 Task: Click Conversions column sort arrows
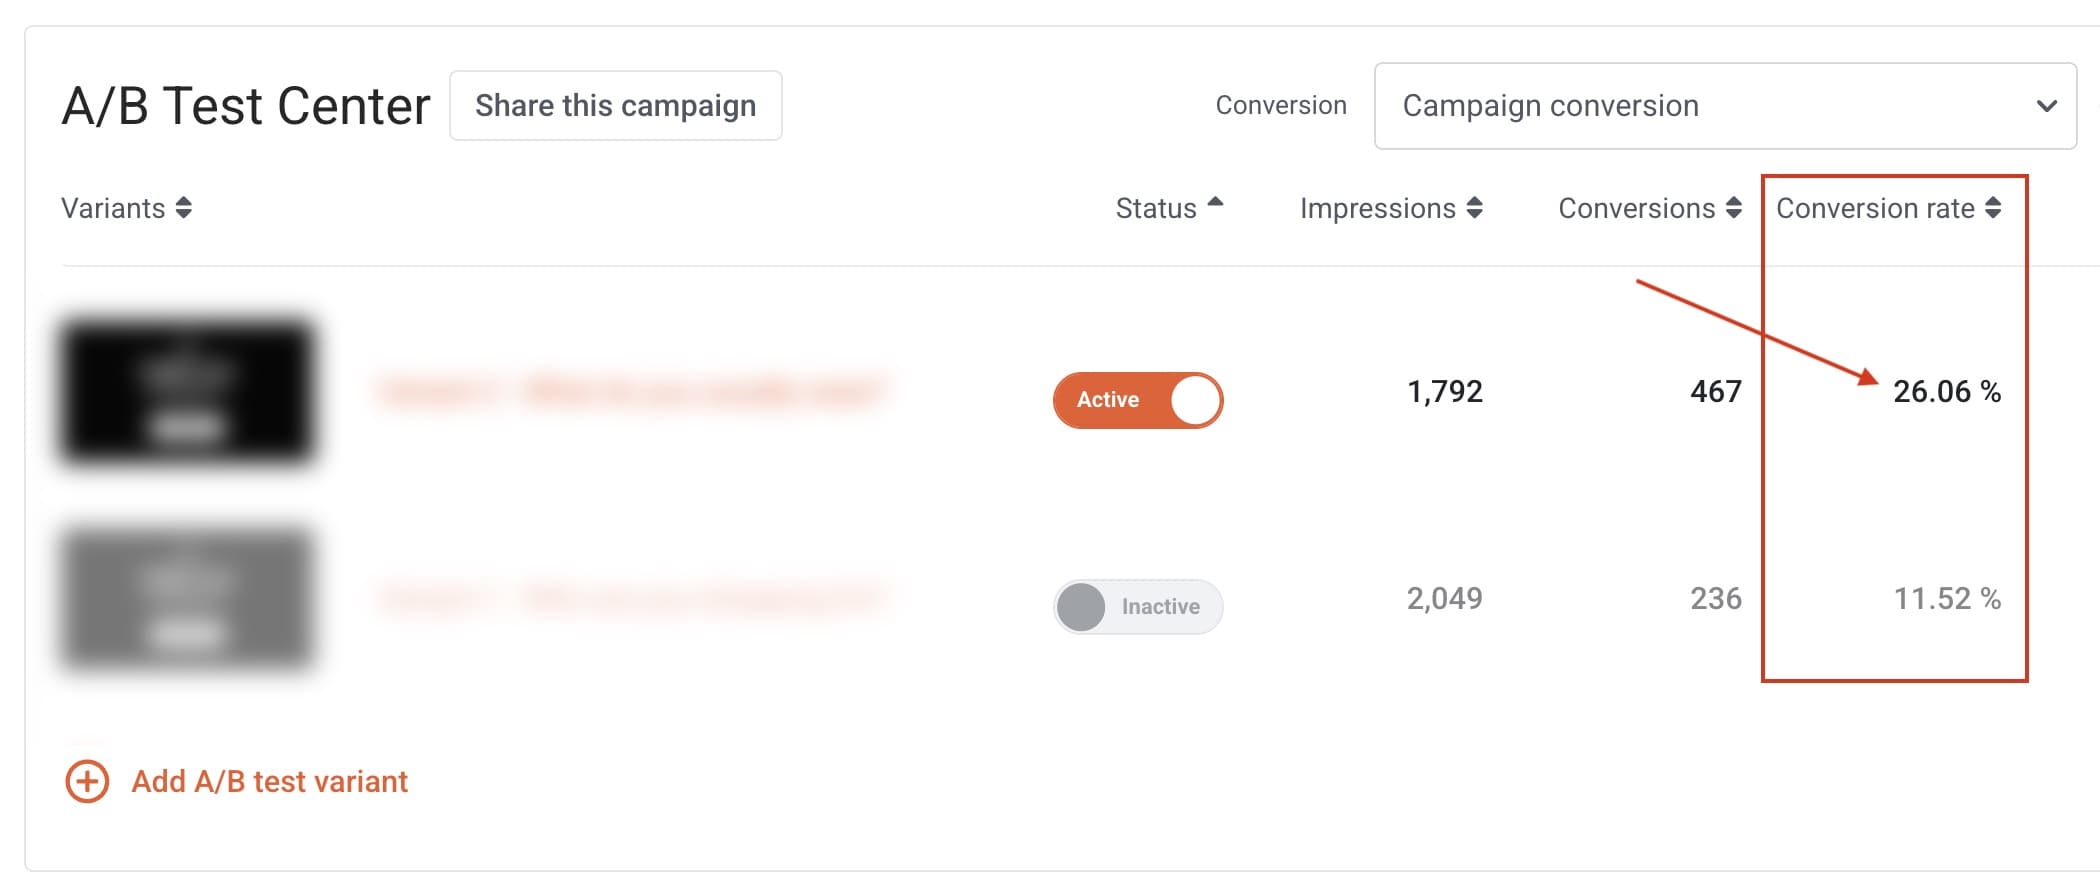(x=1733, y=208)
